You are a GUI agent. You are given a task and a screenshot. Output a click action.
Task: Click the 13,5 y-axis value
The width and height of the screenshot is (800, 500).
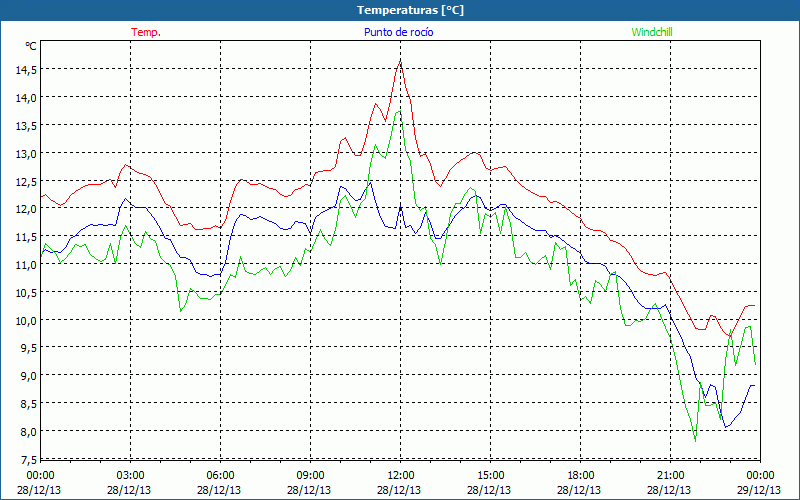tap(26, 126)
